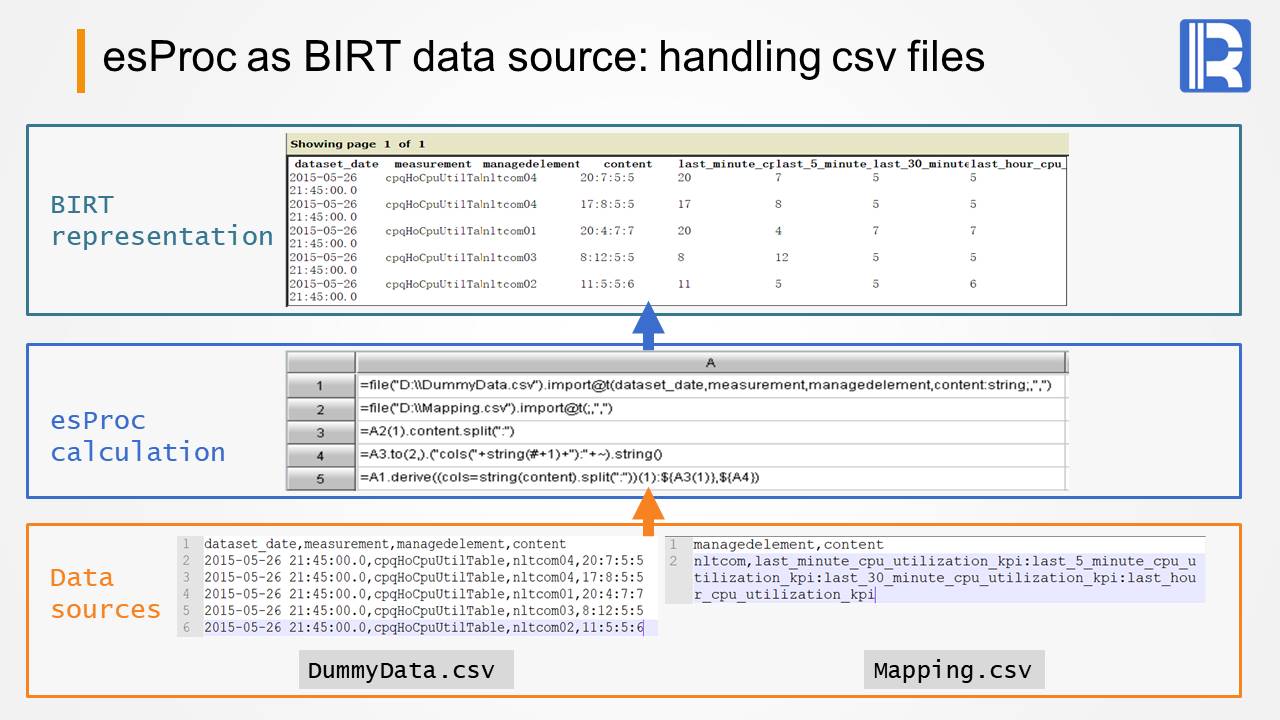Click the esProc logo in top-right corner
The width and height of the screenshot is (1280, 720).
[1214, 56]
